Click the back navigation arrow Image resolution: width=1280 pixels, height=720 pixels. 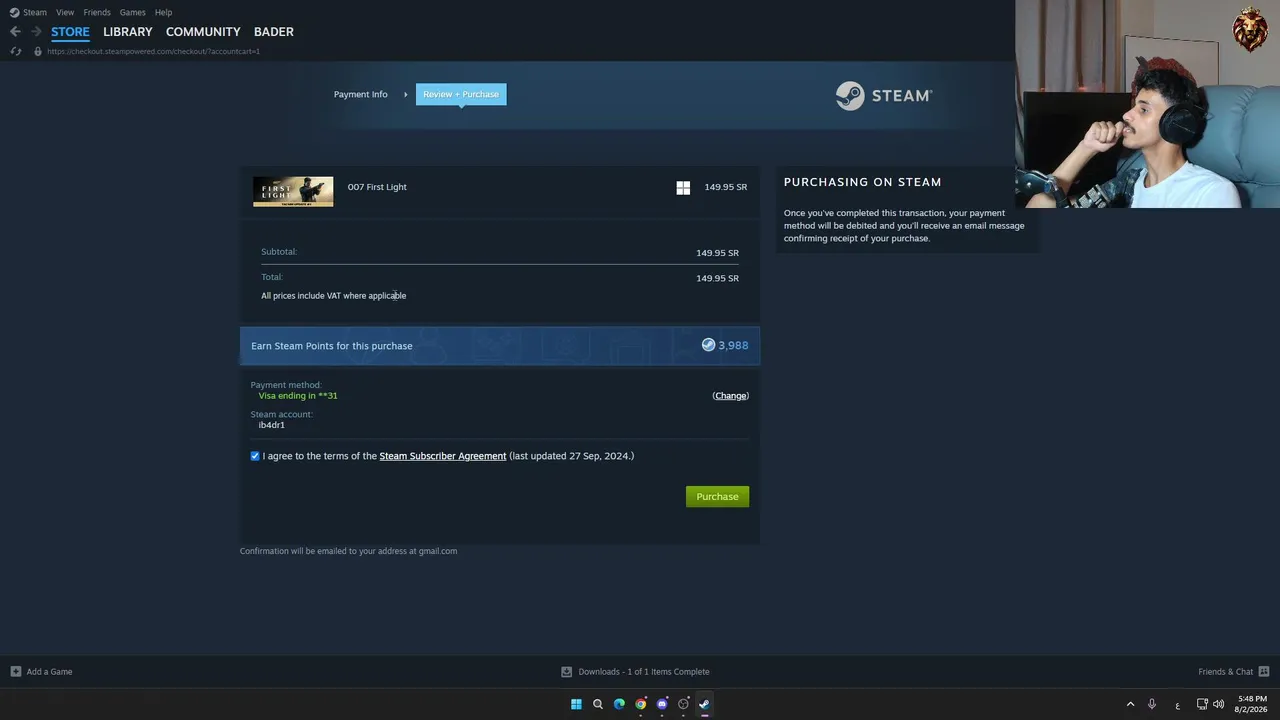[x=15, y=32]
